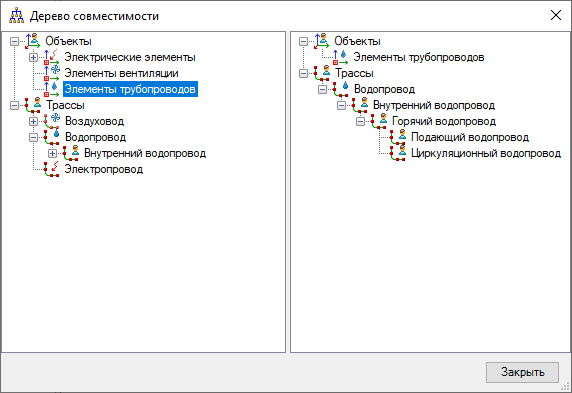Collapse the Трассы node in right tree
The width and height of the screenshot is (572, 393).
coord(303,74)
